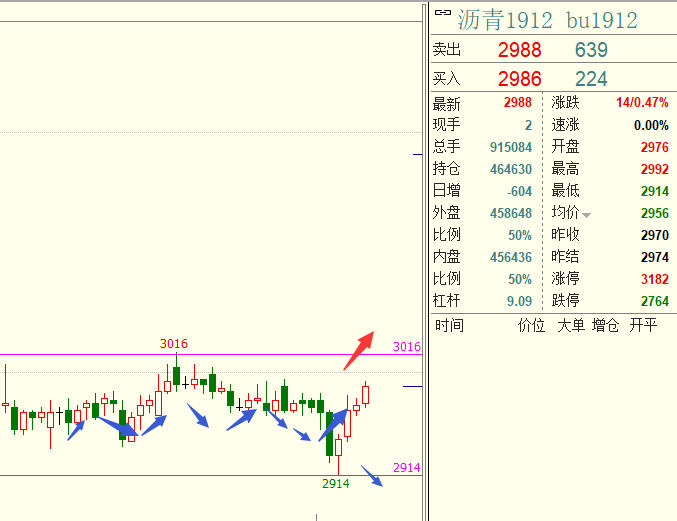
Task: Click the 最新 value 2988
Action: click(x=518, y=102)
